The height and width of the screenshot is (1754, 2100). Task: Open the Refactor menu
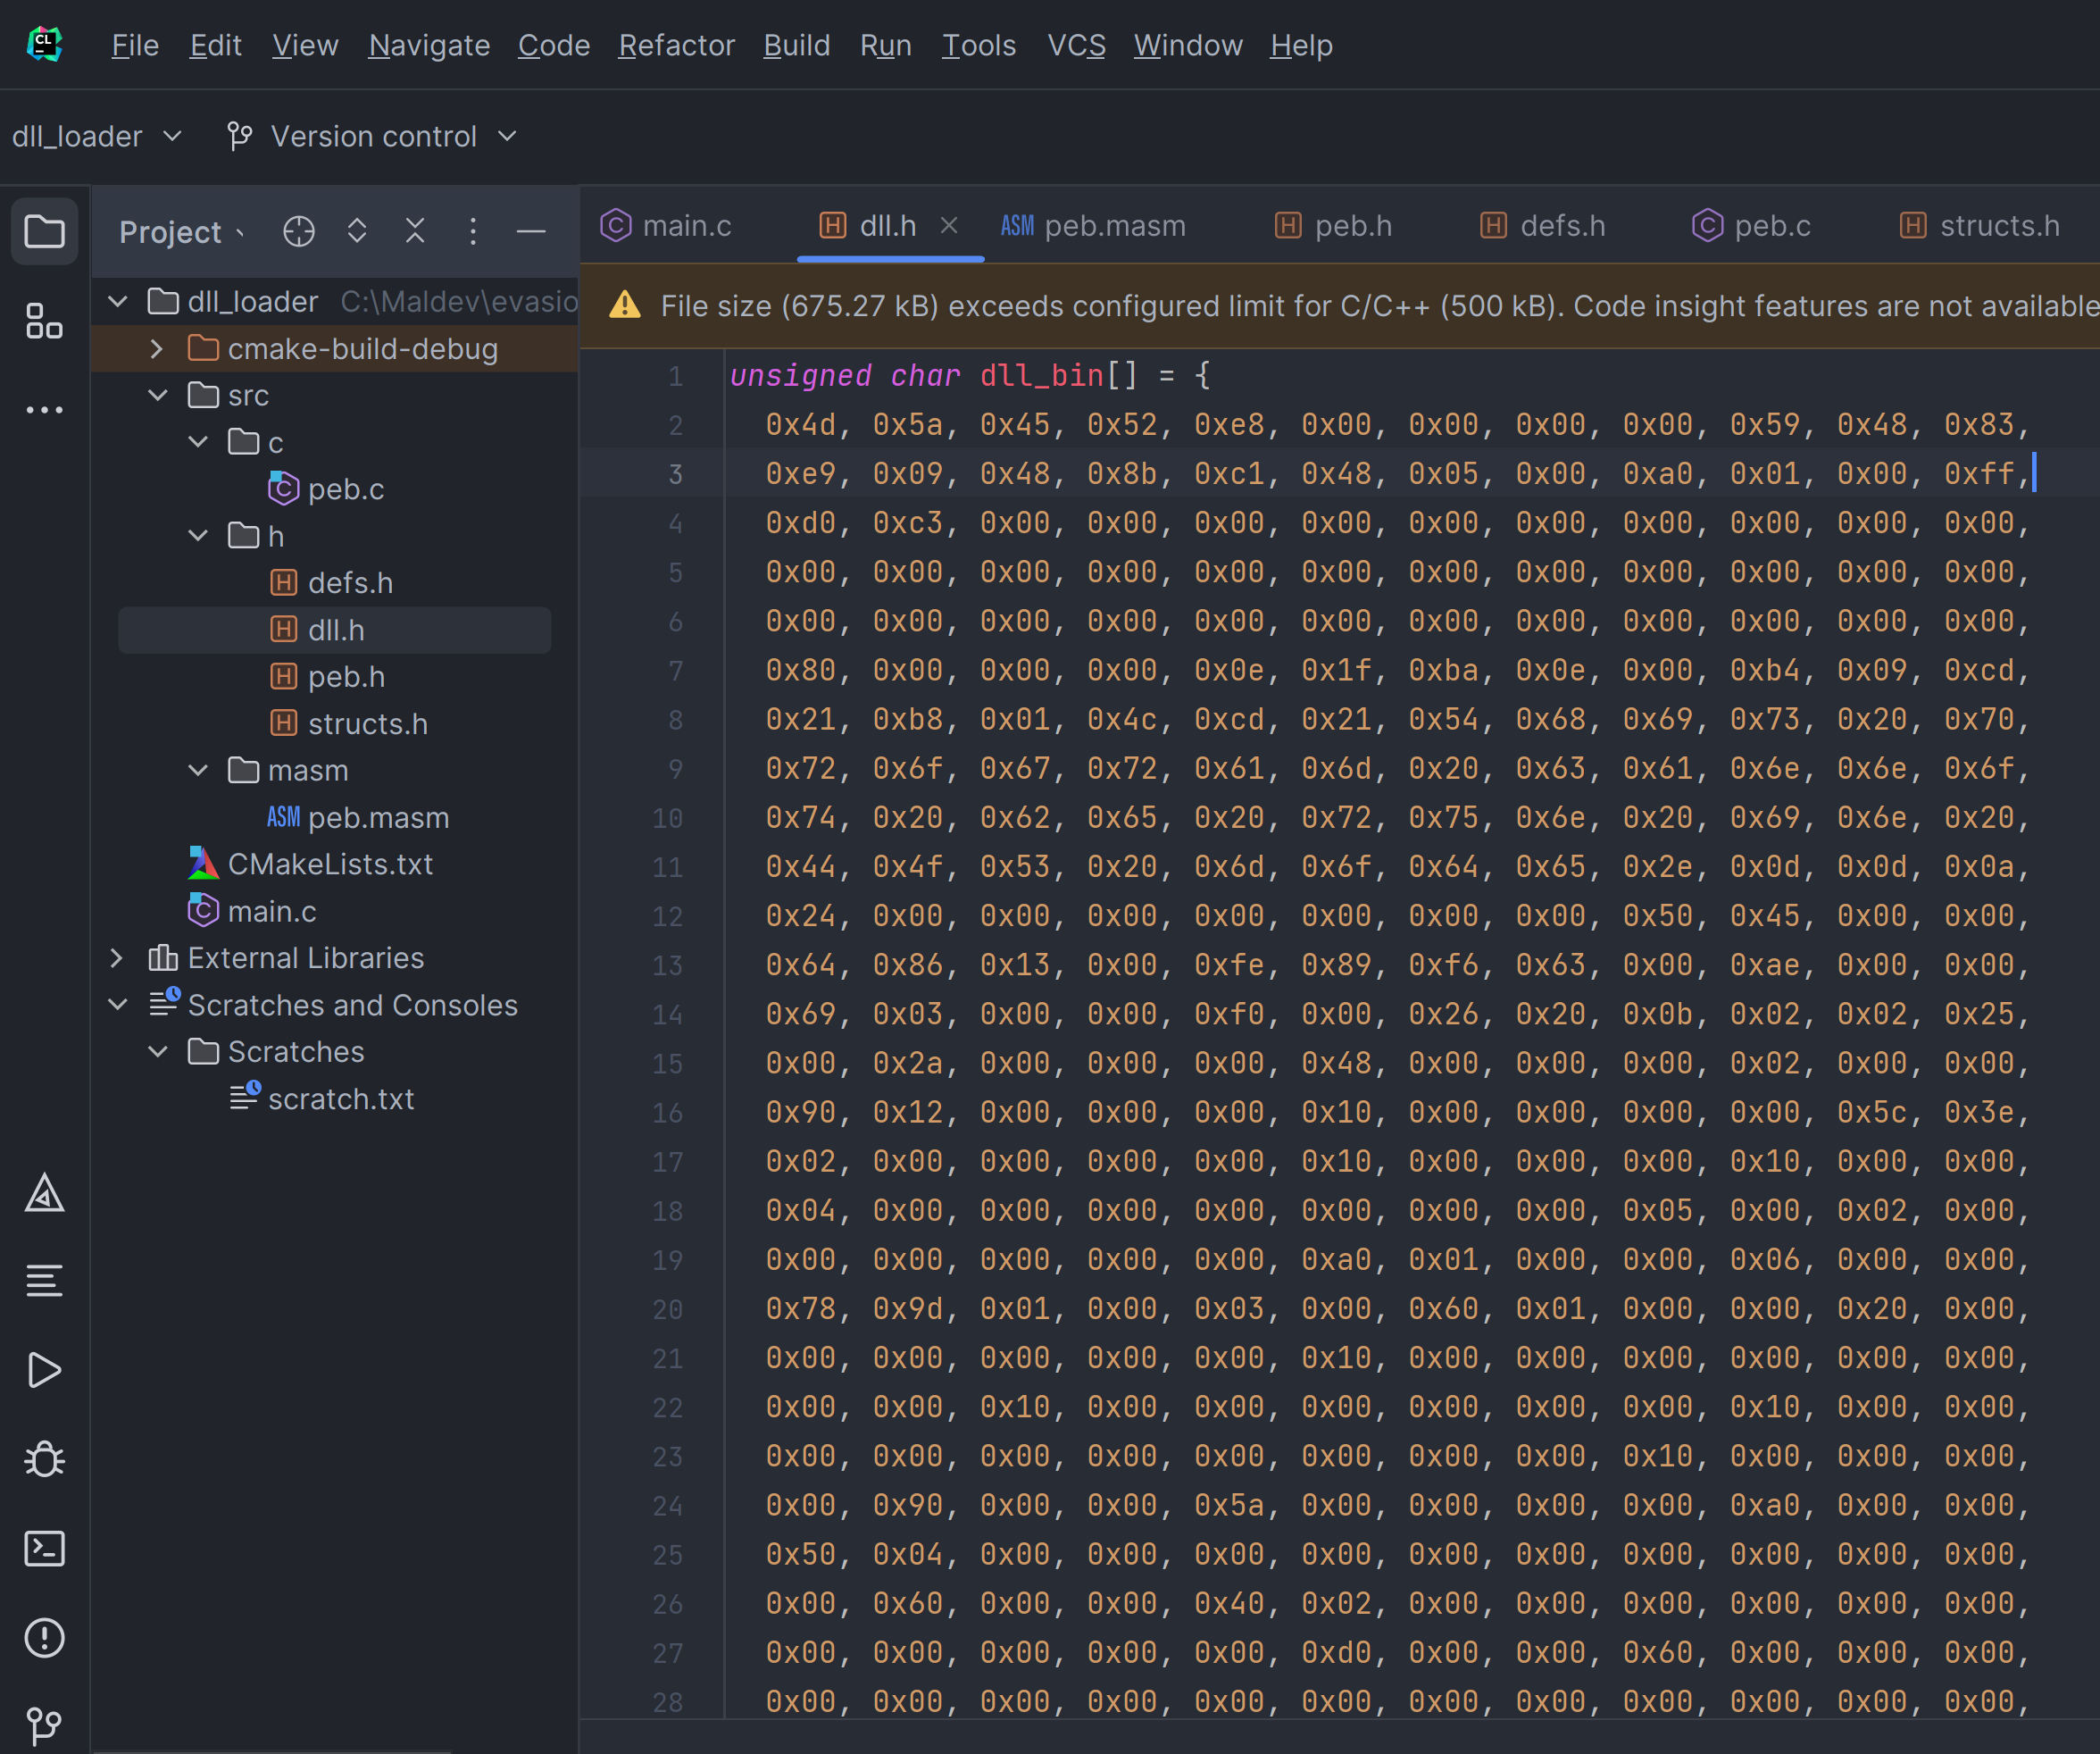click(x=676, y=45)
